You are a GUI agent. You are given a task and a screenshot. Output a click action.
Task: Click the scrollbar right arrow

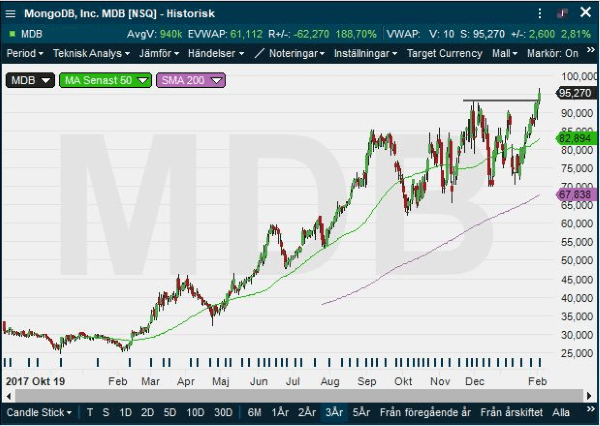tap(590, 396)
